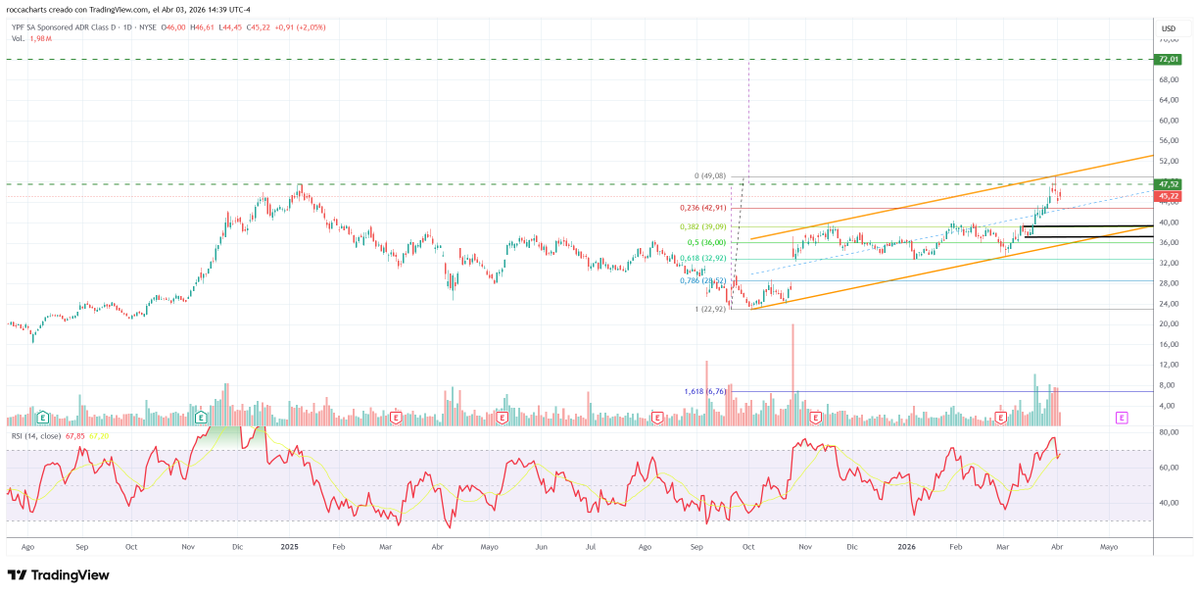The image size is (1199, 594).
Task: Click the green earnings marker near Nov 2024
Action: (x=202, y=417)
